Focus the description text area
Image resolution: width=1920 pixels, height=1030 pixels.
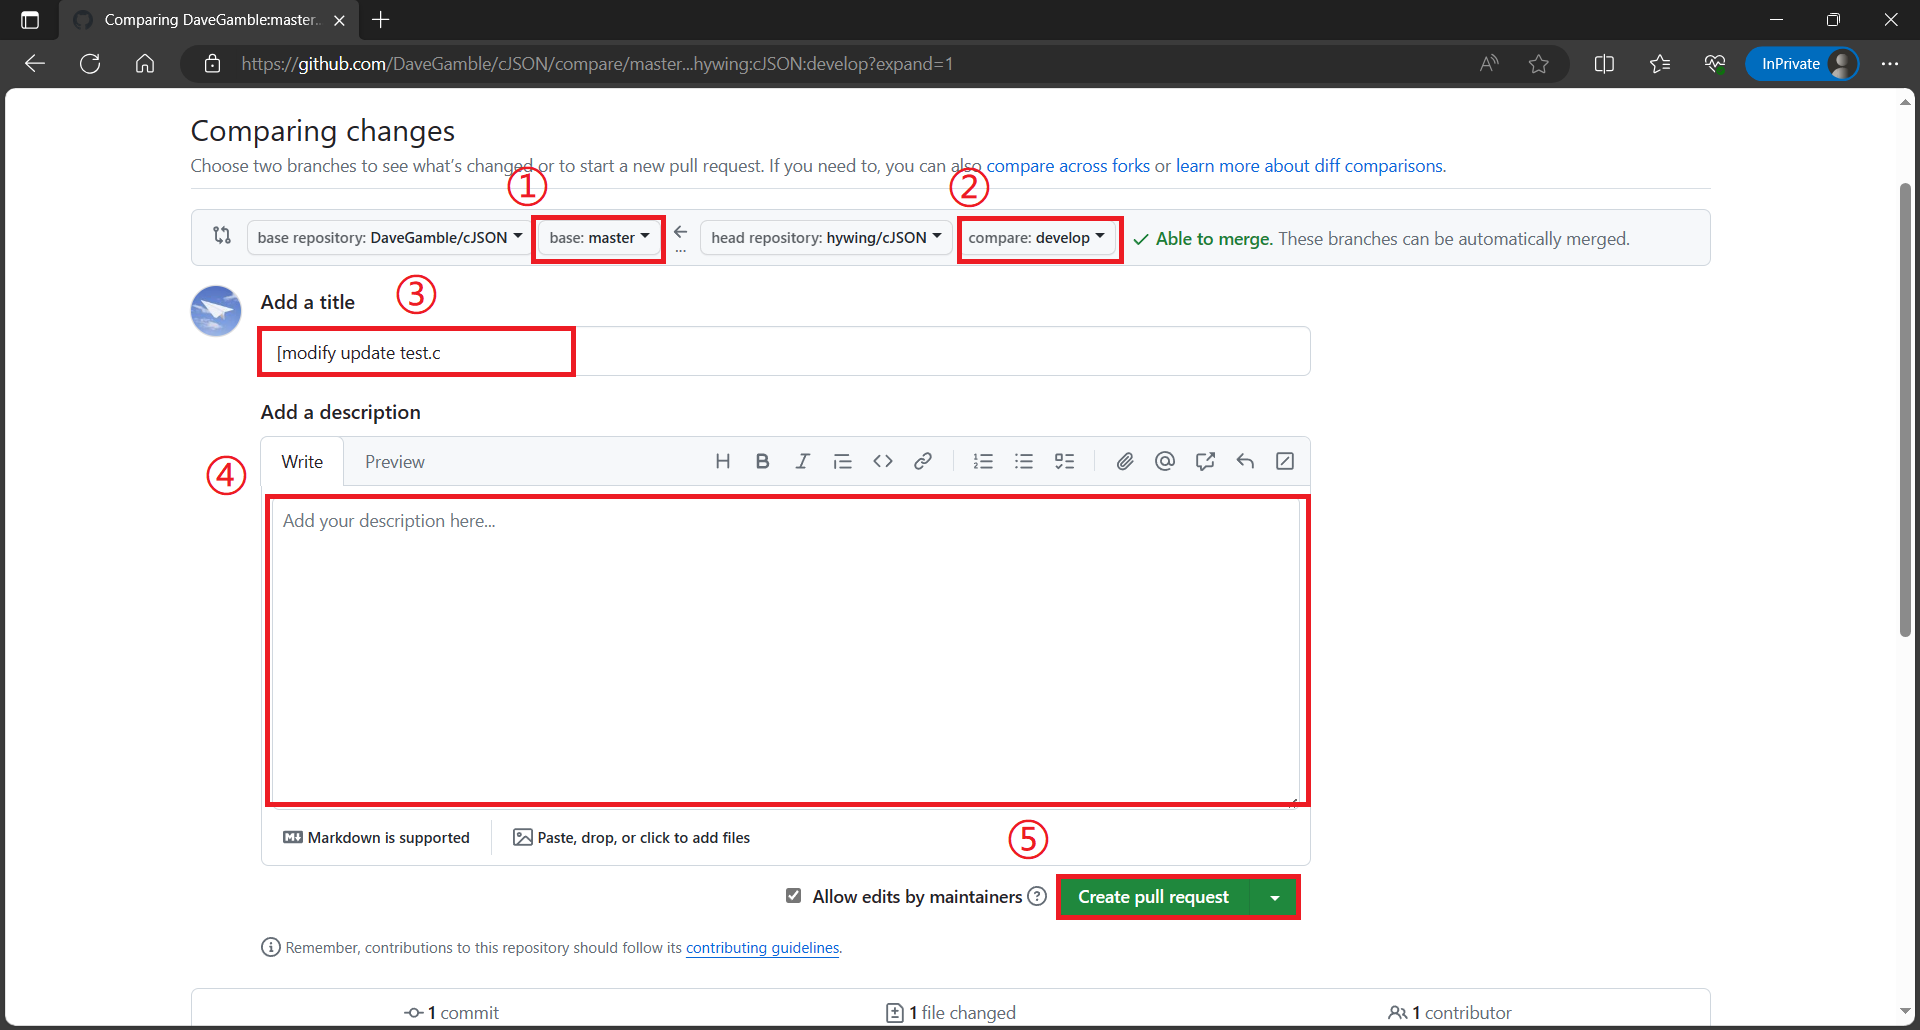tap(785, 650)
